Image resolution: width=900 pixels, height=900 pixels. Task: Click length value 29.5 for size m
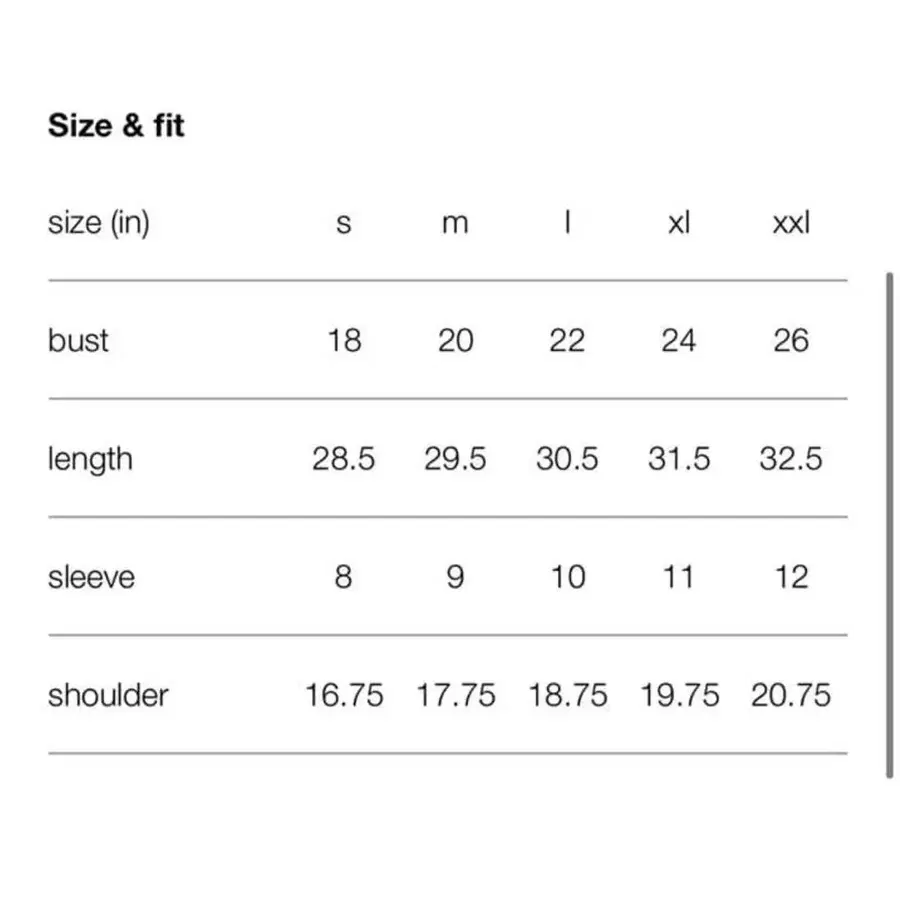tap(455, 459)
